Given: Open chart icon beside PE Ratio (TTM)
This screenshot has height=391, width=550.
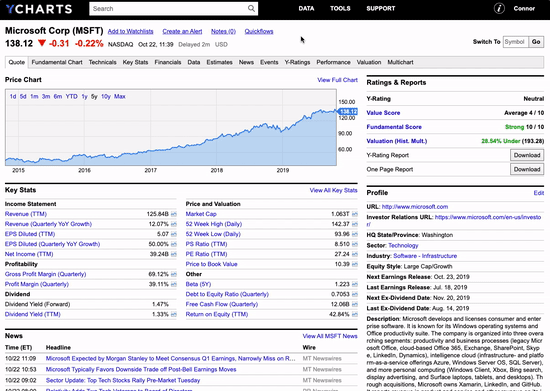Looking at the screenshot, I should click(355, 254).
